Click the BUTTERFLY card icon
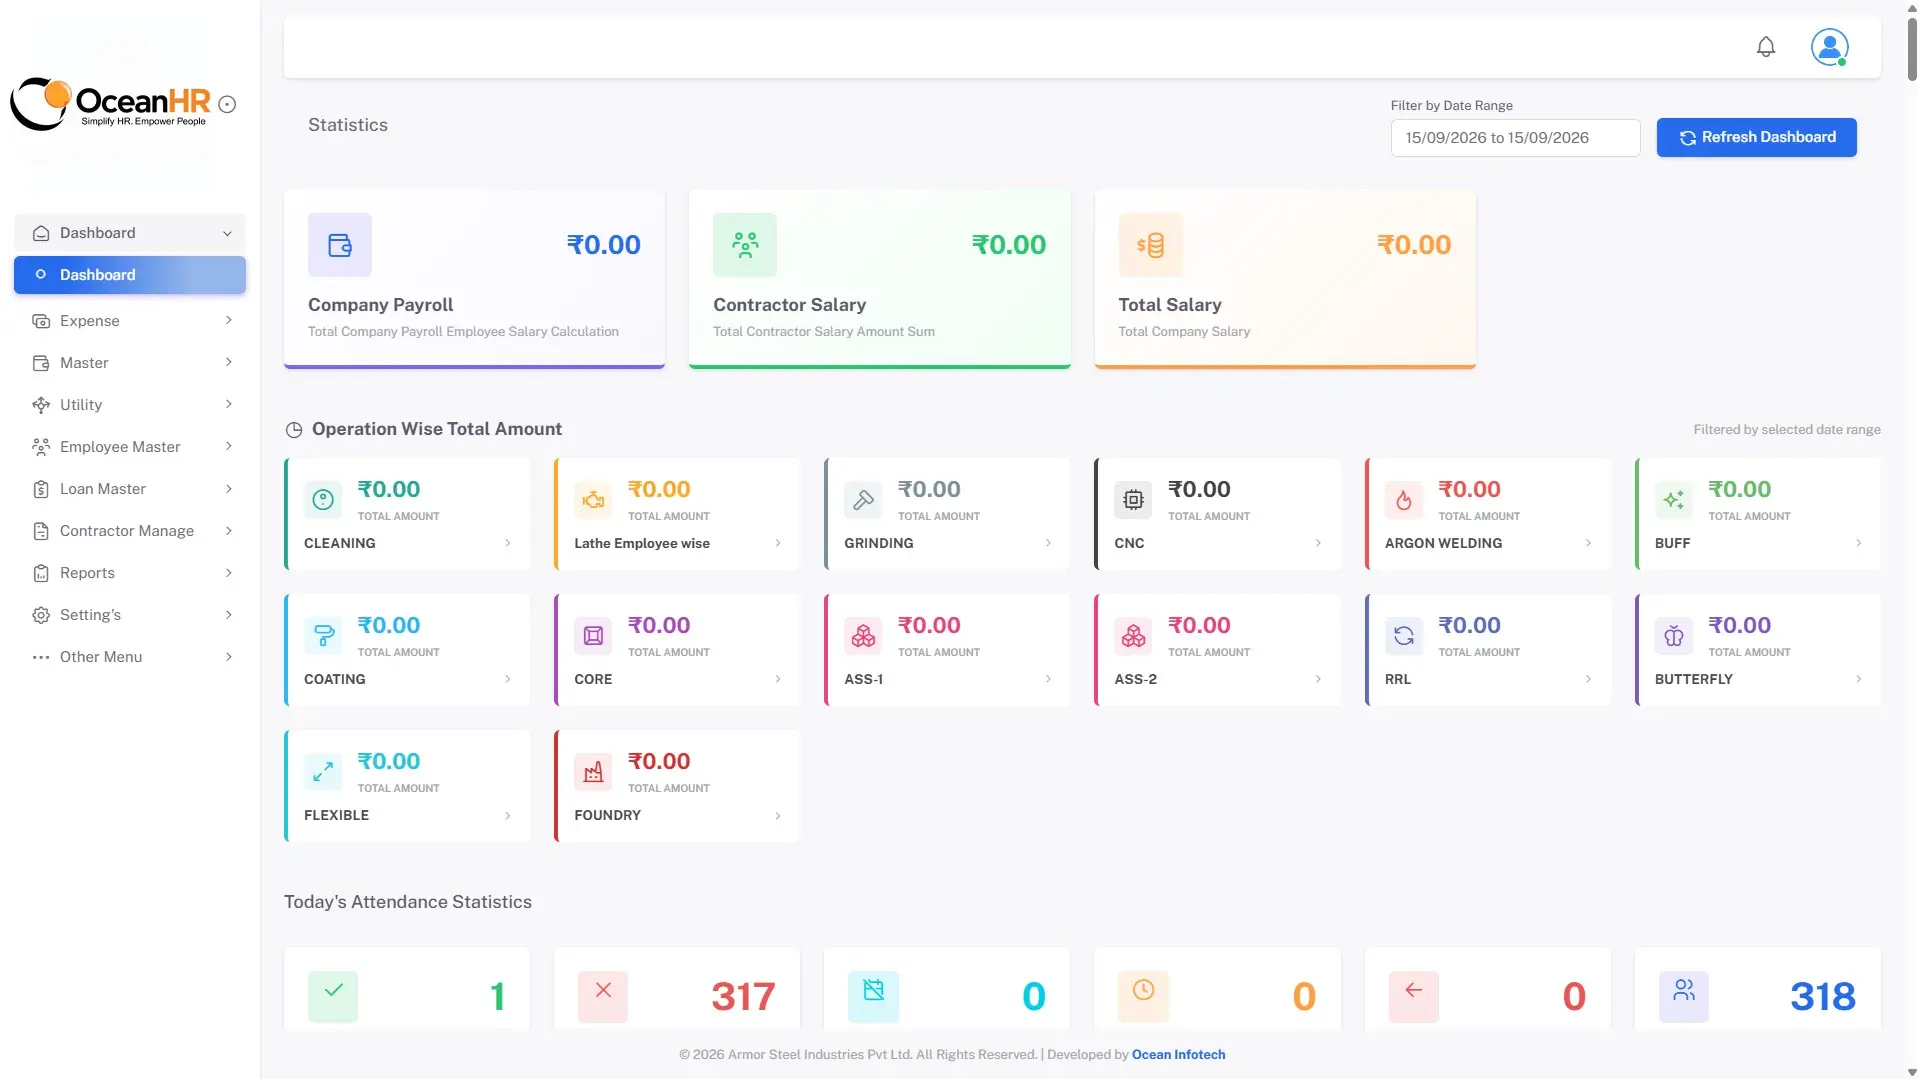This screenshot has width=1919, height=1079. pyautogui.click(x=1674, y=635)
